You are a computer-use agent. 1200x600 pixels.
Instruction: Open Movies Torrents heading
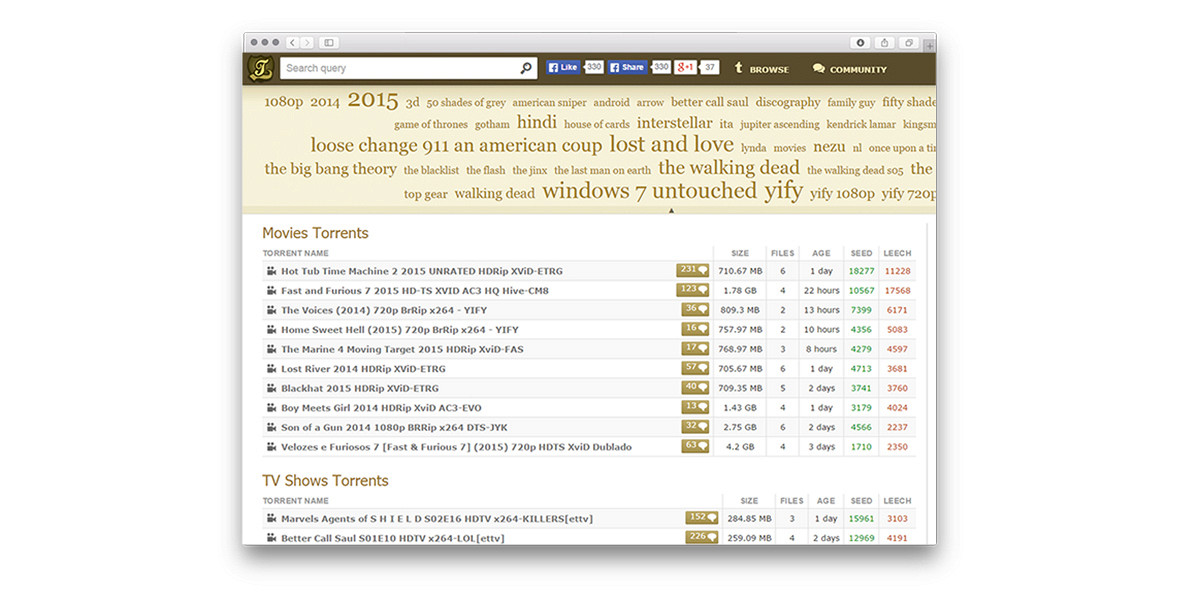(315, 233)
